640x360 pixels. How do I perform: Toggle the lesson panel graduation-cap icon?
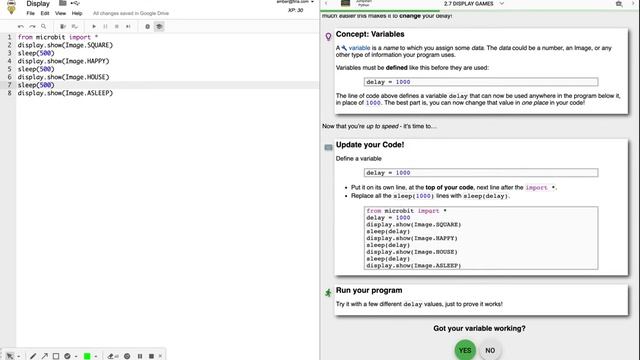click(x=159, y=27)
